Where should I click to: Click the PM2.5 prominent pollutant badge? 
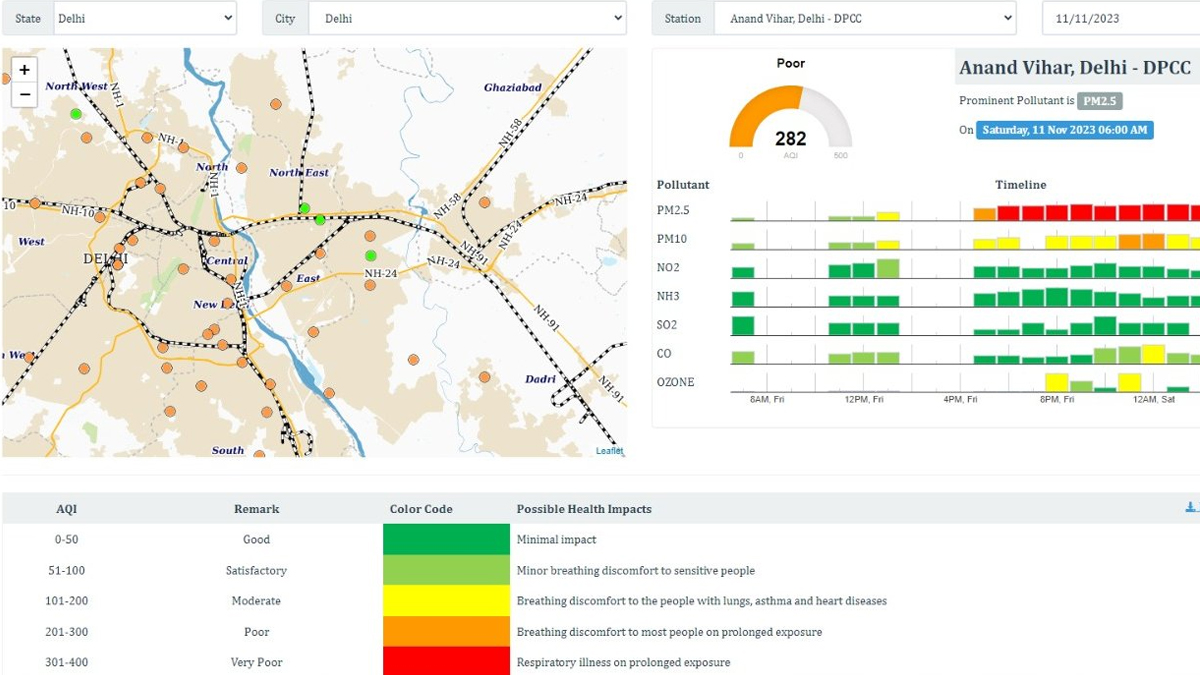tap(1100, 101)
